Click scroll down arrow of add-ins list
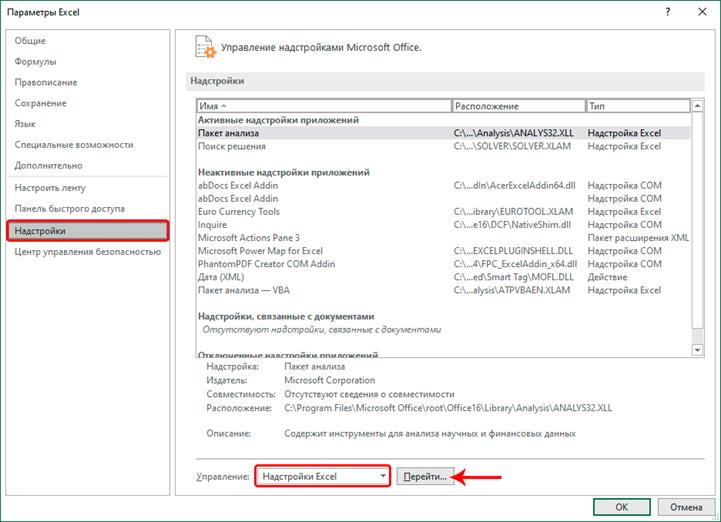 [x=697, y=350]
